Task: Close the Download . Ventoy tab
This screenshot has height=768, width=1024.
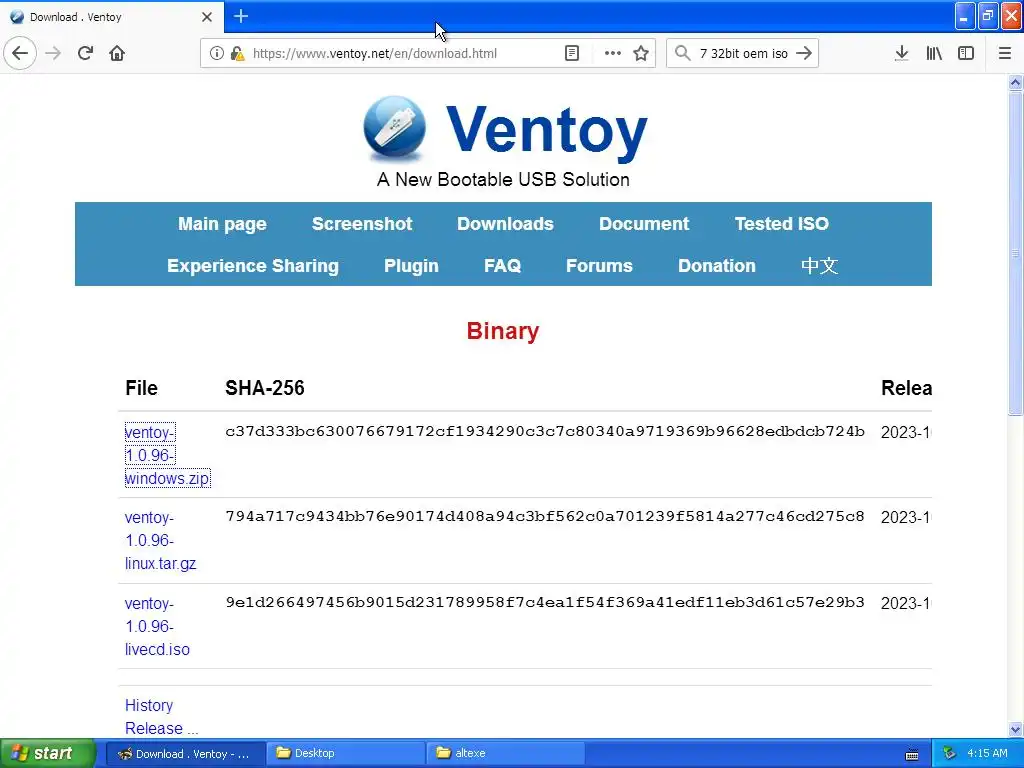Action: (x=207, y=17)
